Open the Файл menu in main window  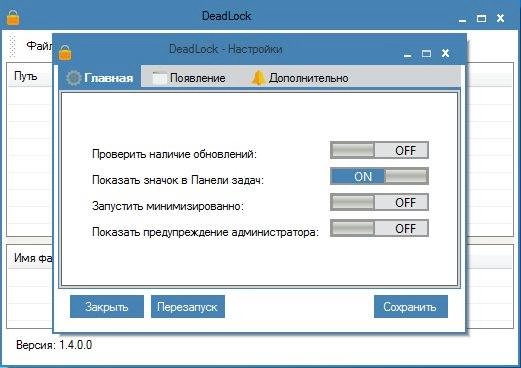[x=39, y=46]
